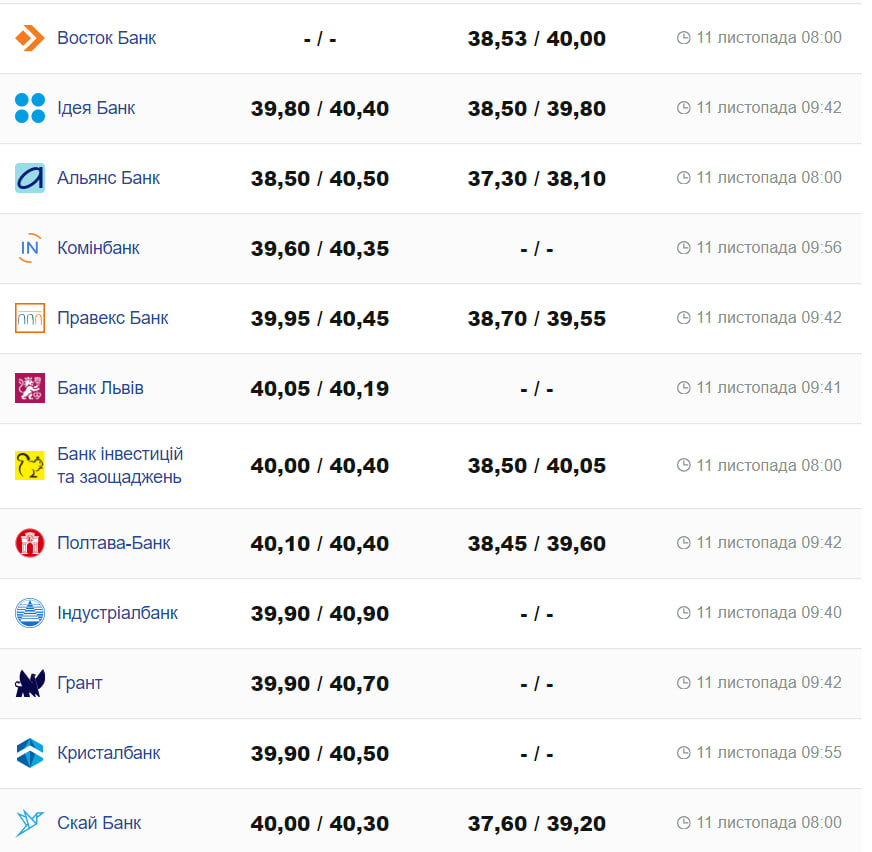Click the Комінбанк IN logo icon
The height and width of the screenshot is (852, 872).
[x=30, y=248]
